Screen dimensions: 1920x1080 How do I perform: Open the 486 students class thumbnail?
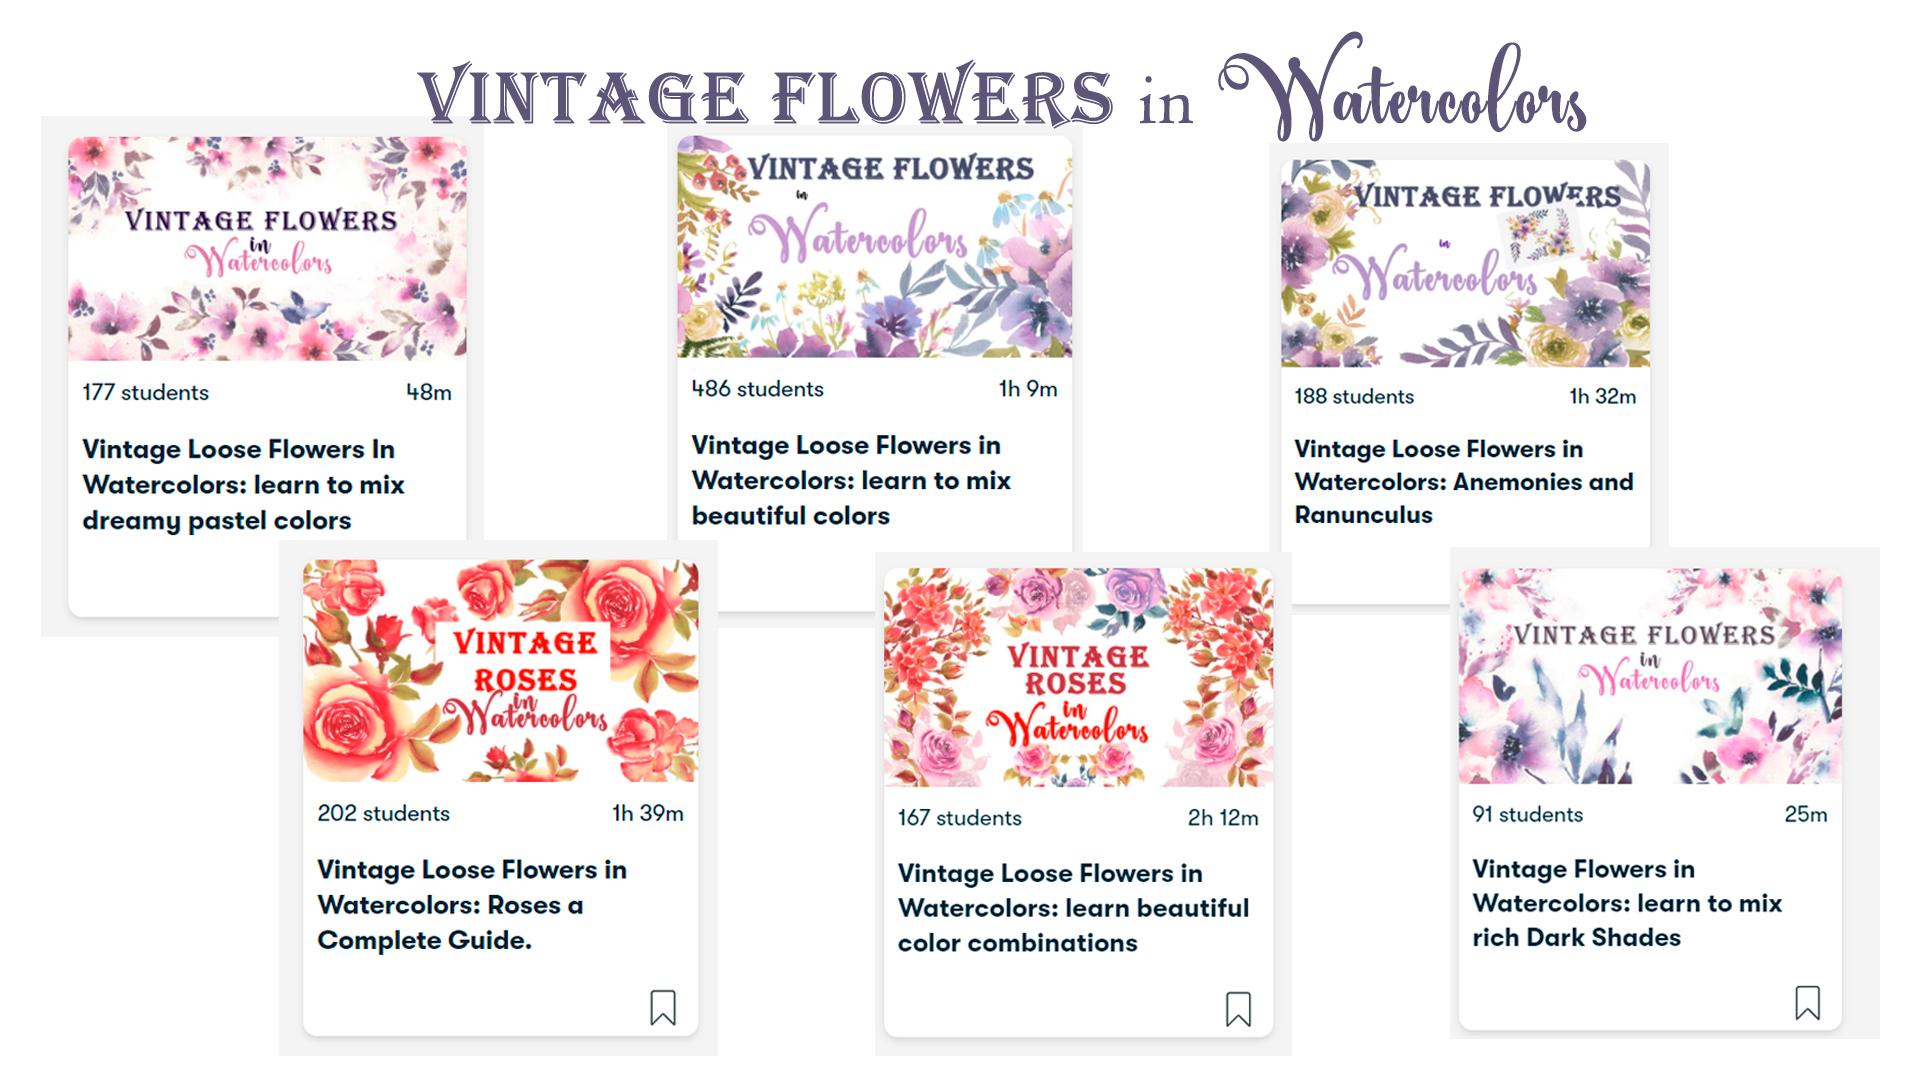pos(874,246)
